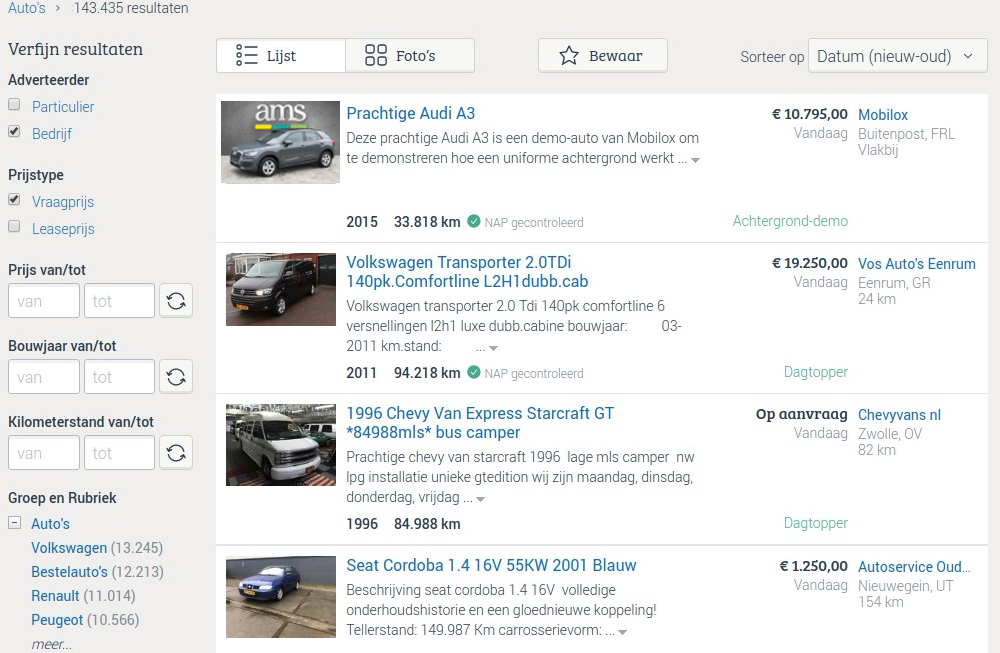Click the Achtergrond-demo label

click(x=790, y=221)
